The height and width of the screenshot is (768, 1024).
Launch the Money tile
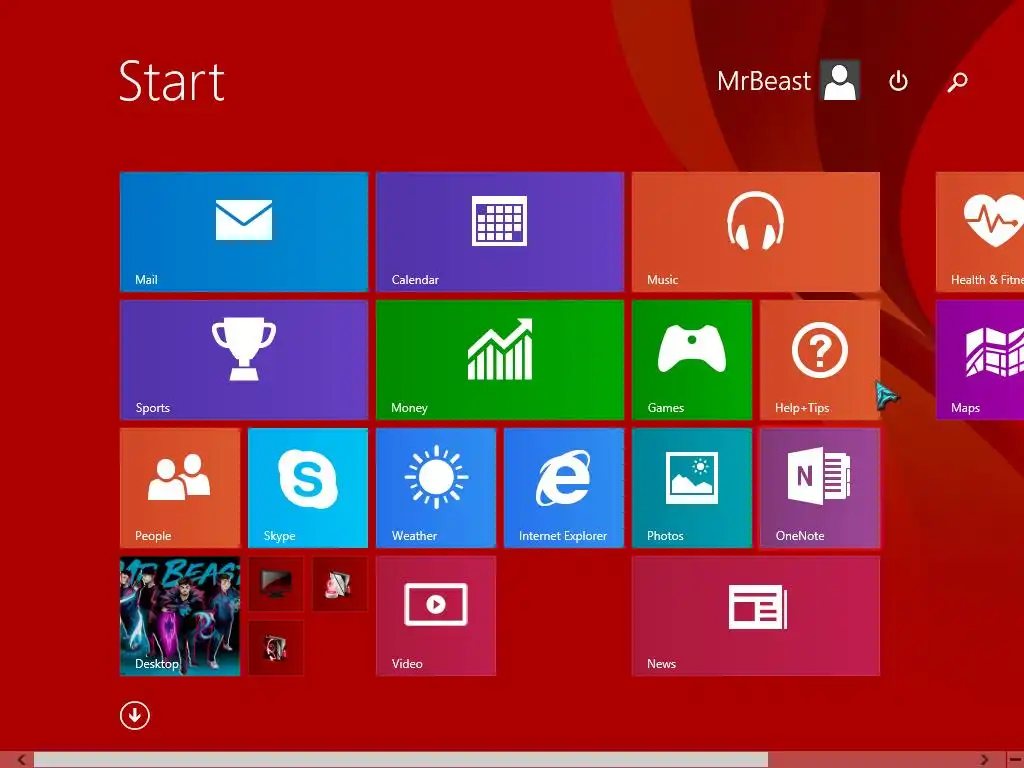(500, 360)
